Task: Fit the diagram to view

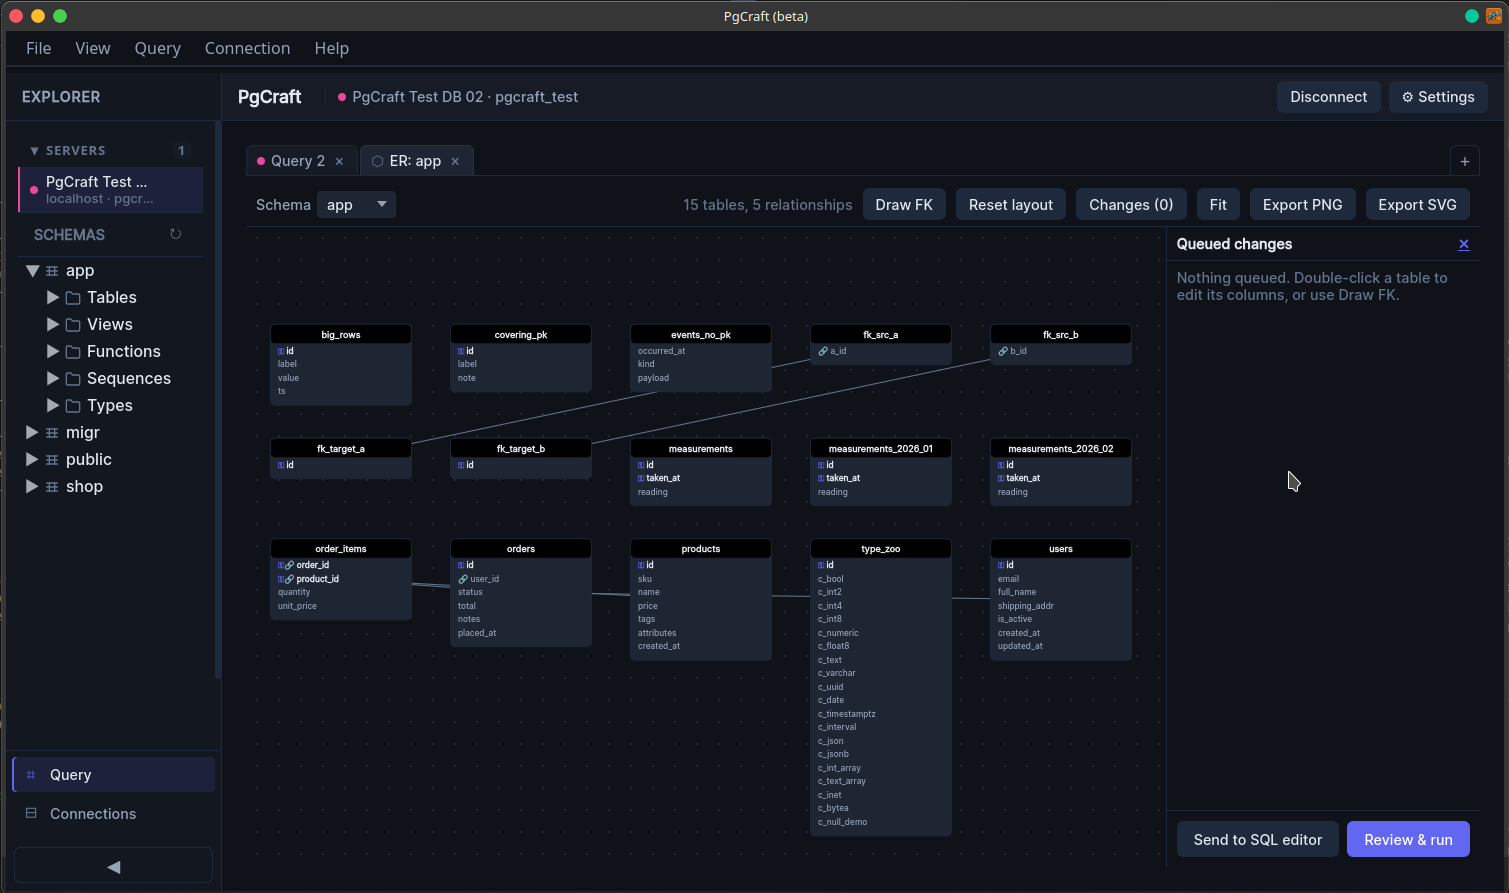Action: (x=1218, y=205)
